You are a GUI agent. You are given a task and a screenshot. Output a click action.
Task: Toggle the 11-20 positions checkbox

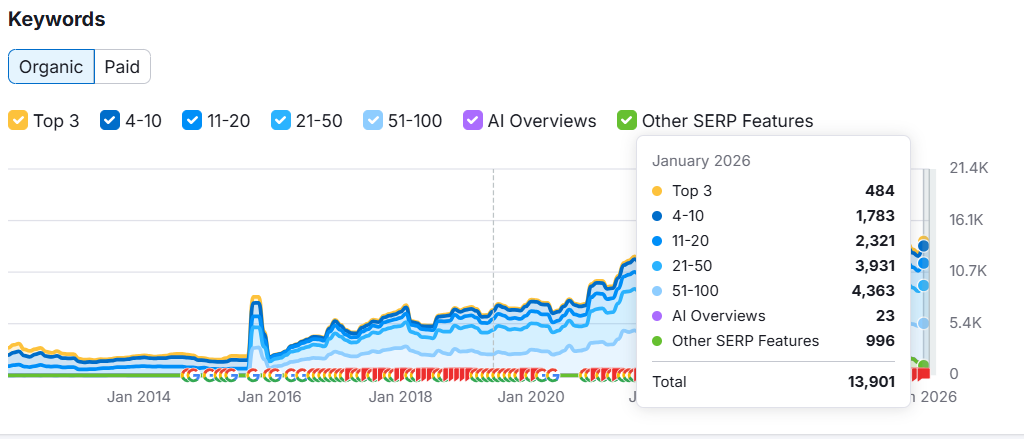coord(192,121)
